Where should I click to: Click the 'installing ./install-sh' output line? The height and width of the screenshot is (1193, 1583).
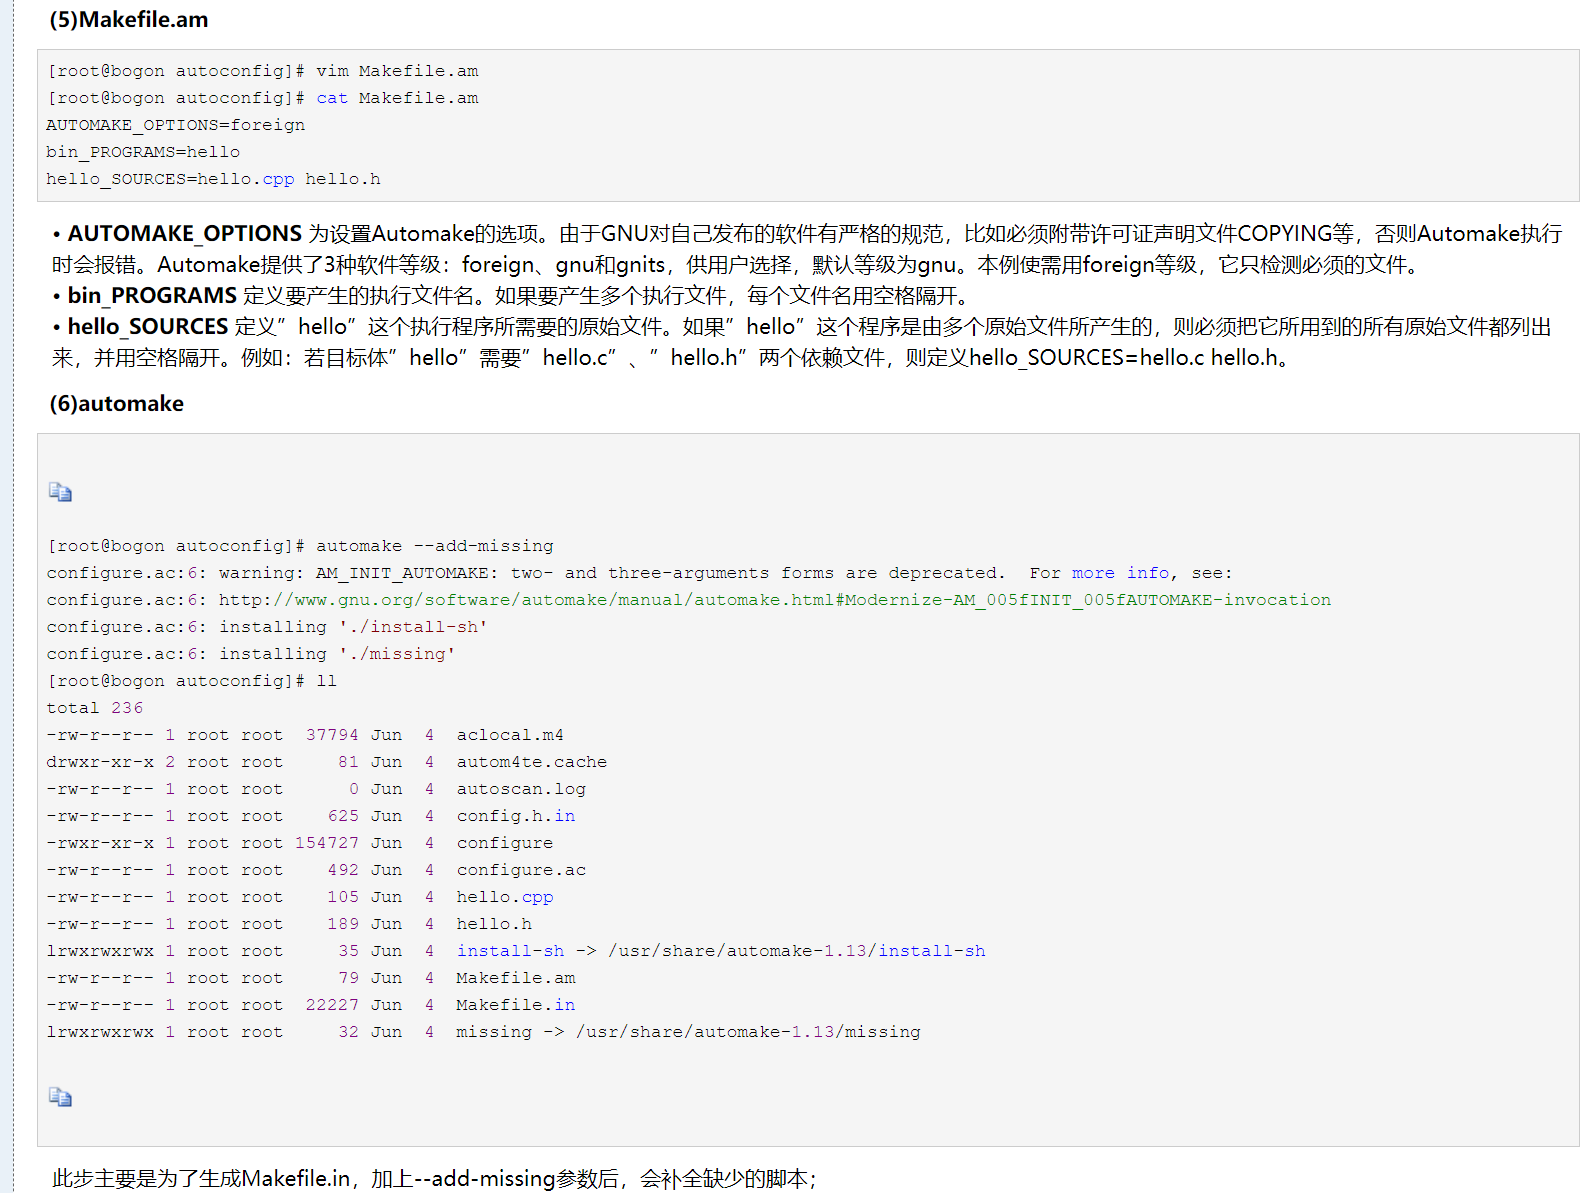tap(267, 627)
